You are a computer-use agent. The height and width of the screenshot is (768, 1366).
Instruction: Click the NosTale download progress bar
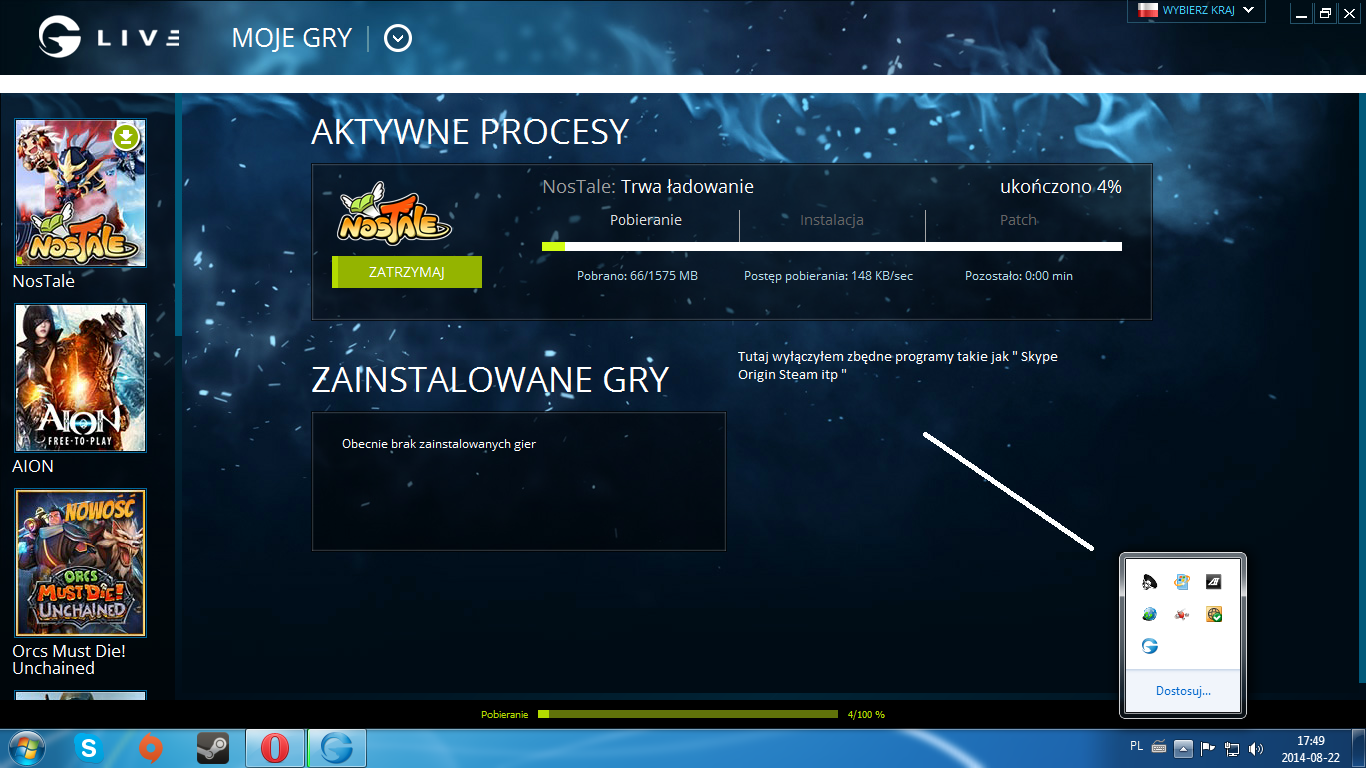832,246
